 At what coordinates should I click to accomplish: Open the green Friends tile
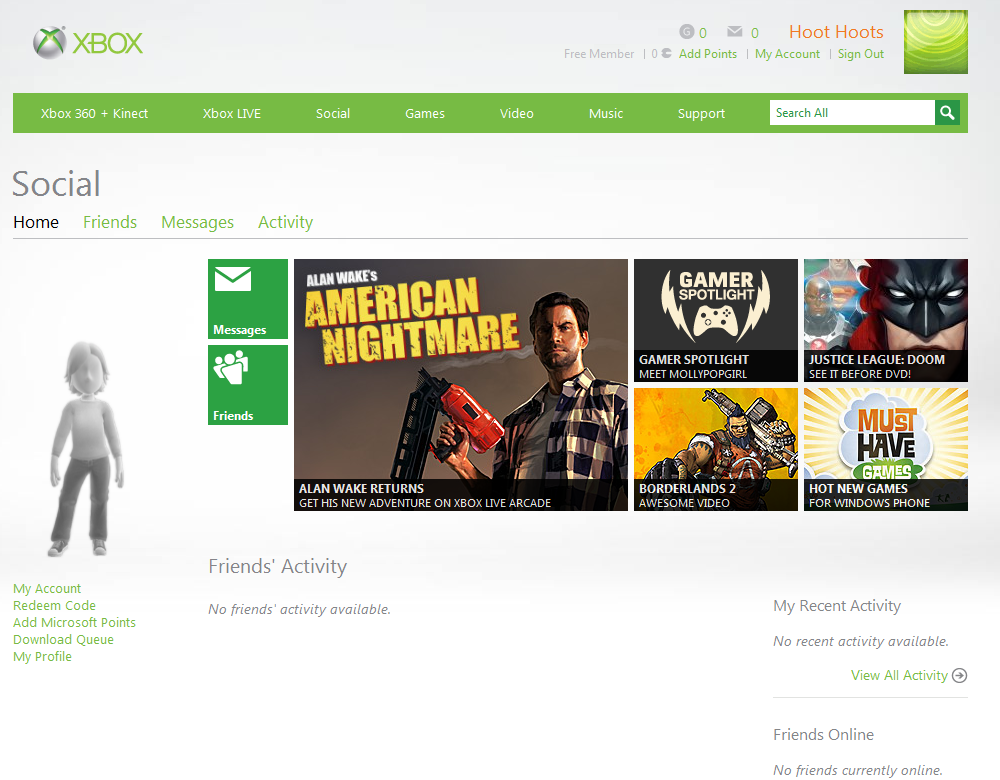247,385
